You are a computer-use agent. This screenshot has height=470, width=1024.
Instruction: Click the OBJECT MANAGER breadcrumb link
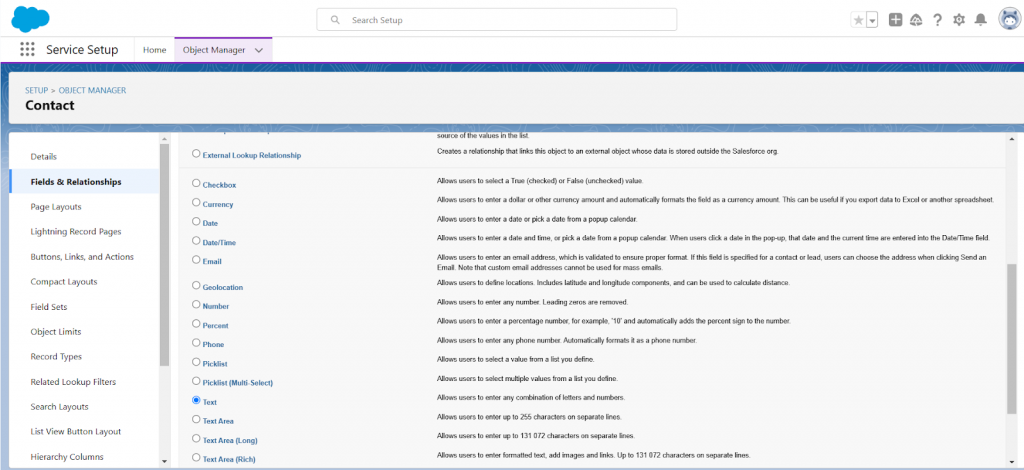(x=92, y=90)
